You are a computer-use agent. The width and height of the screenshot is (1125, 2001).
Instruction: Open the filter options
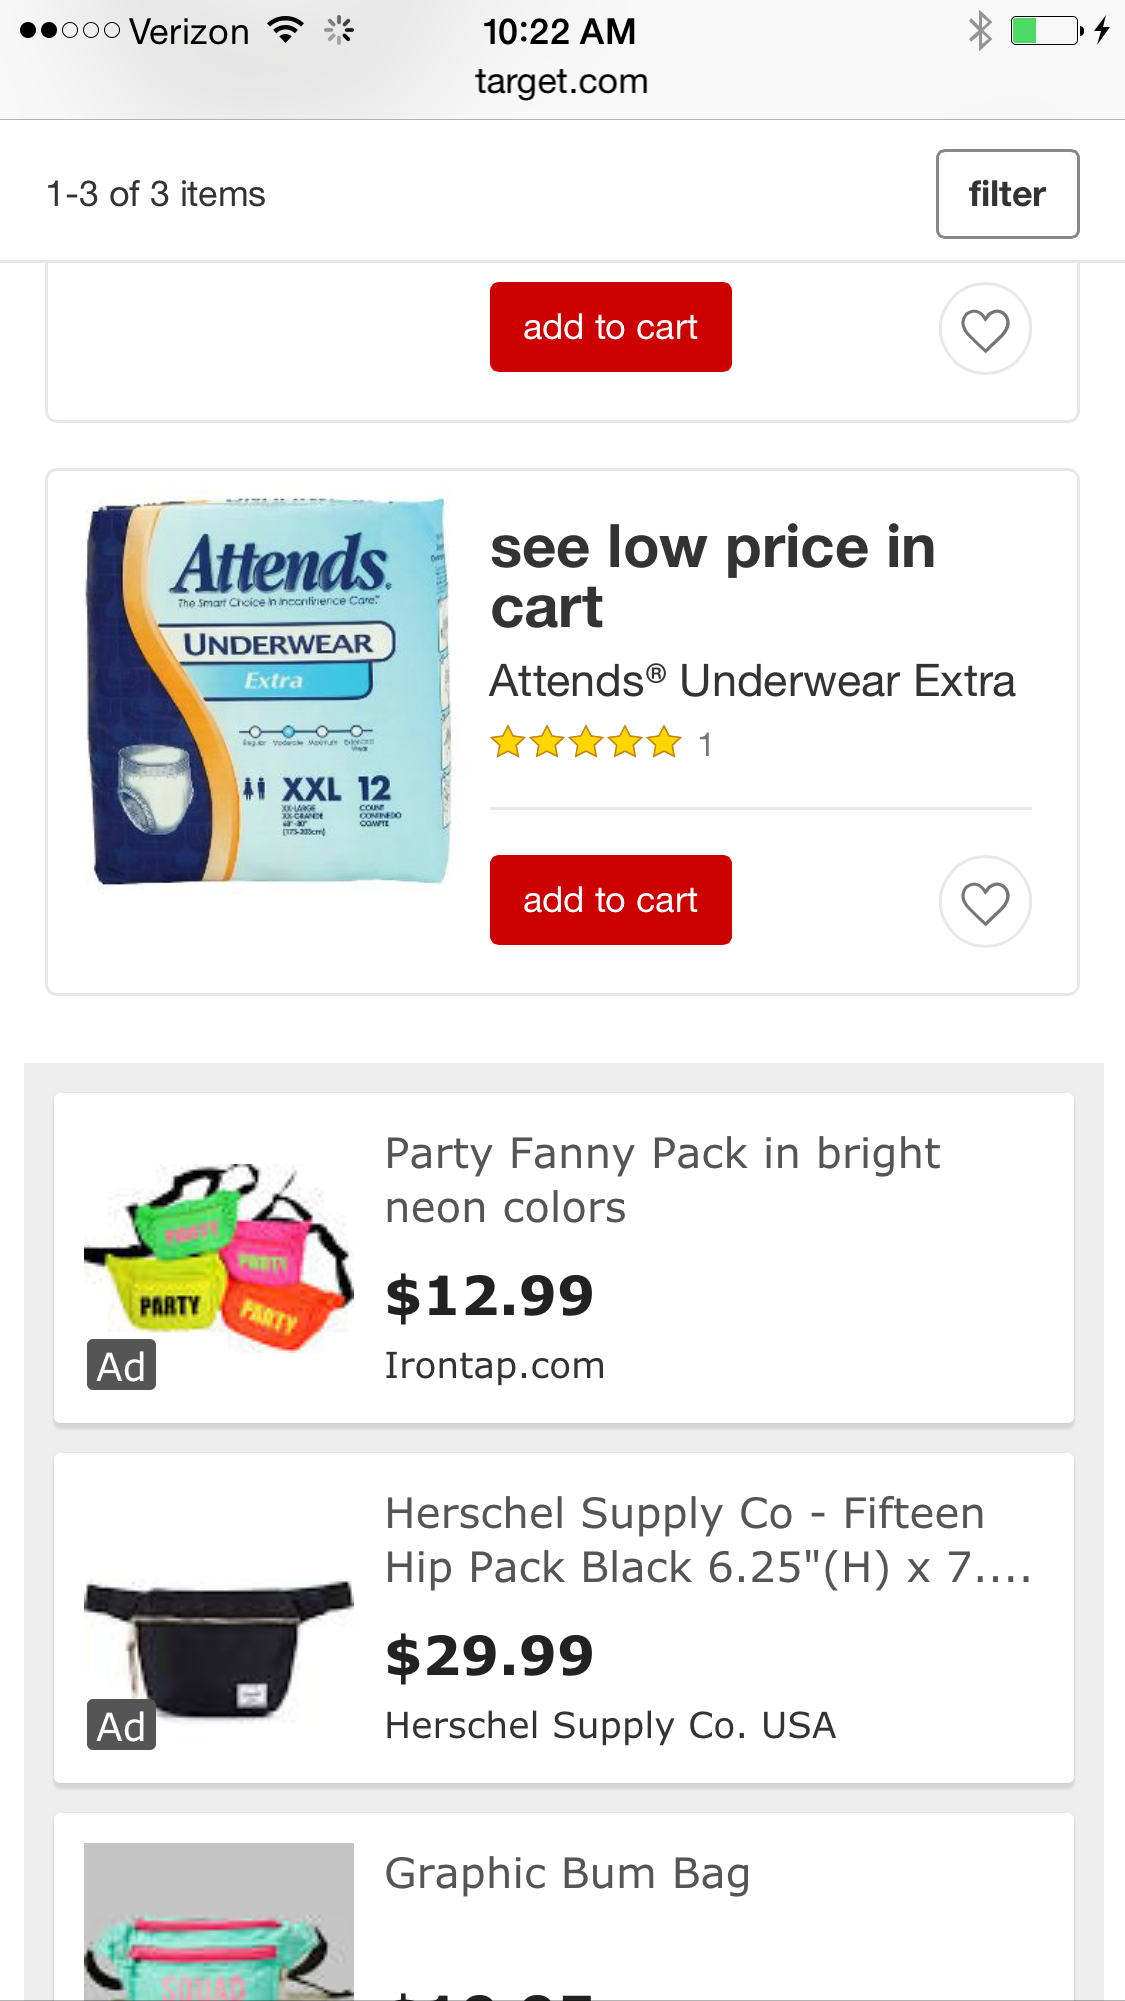click(1007, 194)
